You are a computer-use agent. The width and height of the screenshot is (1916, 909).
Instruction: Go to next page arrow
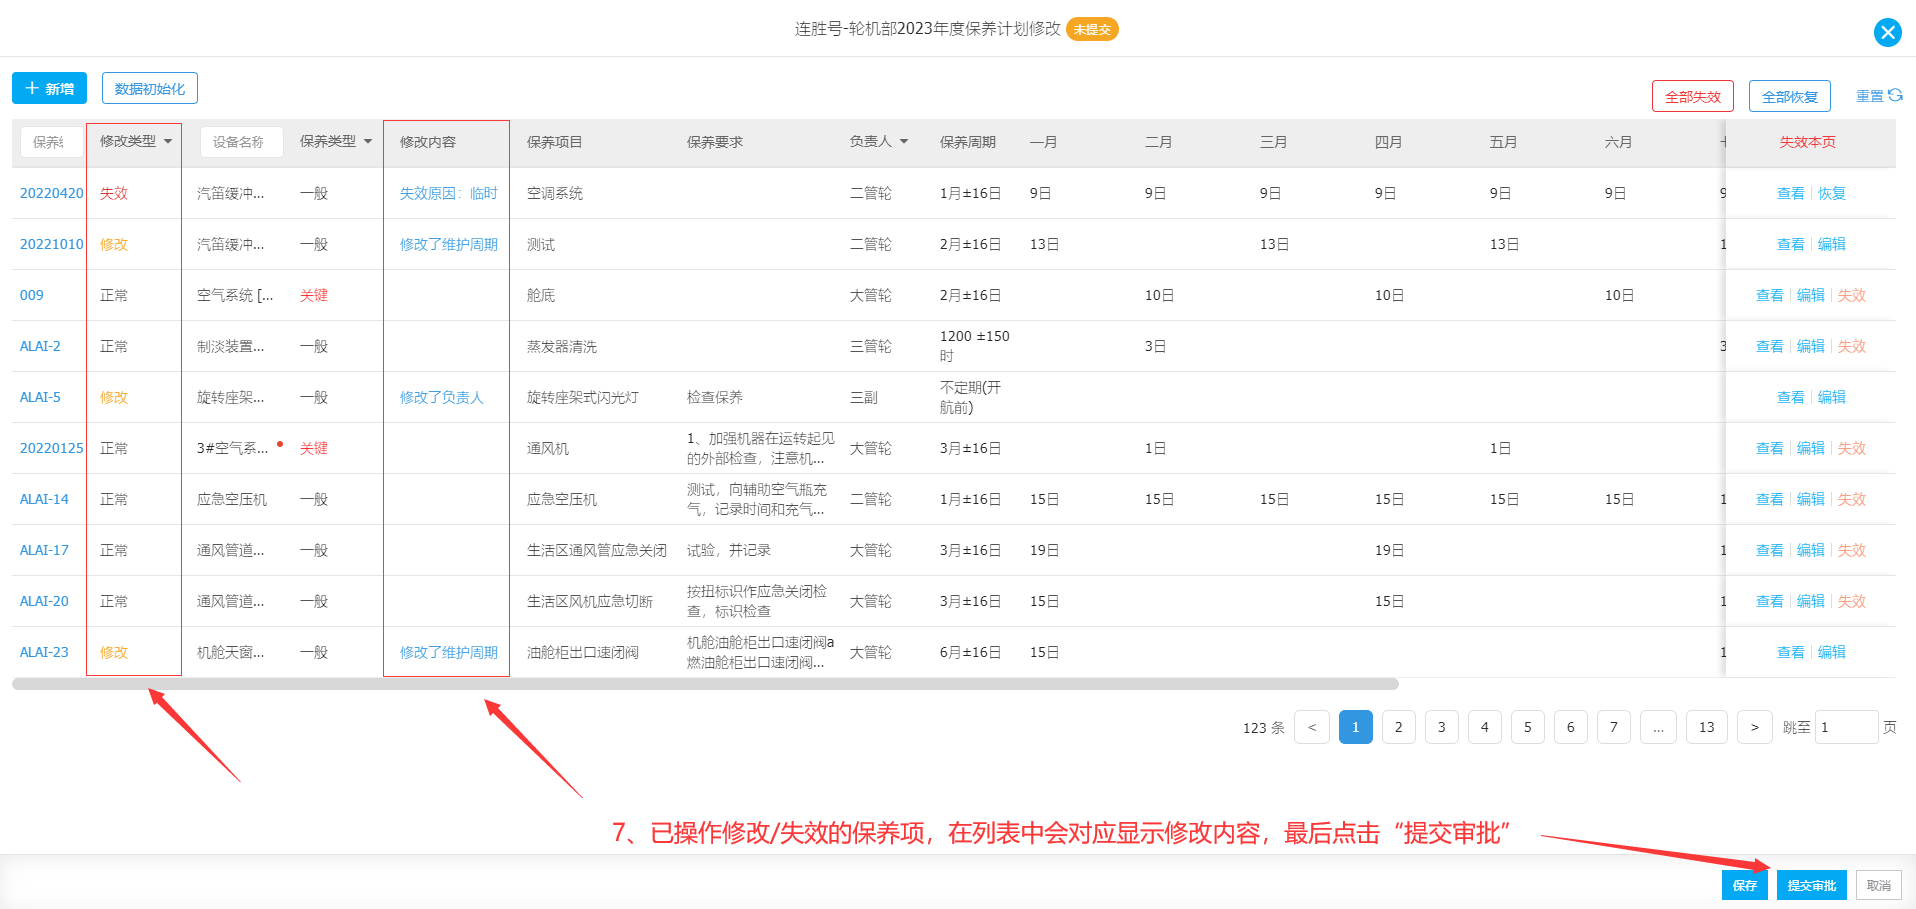pos(1754,727)
